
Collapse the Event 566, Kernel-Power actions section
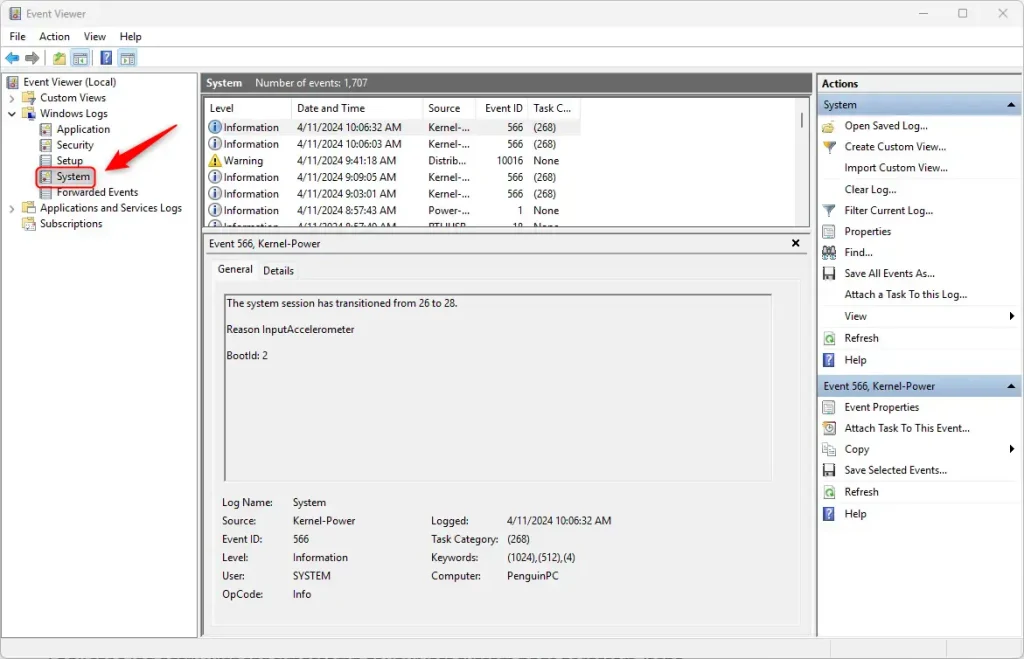pyautogui.click(x=1011, y=386)
